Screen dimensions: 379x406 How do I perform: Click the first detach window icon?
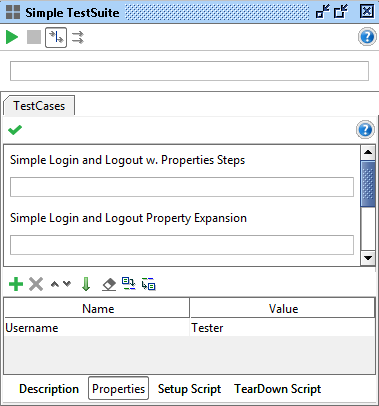[323, 11]
